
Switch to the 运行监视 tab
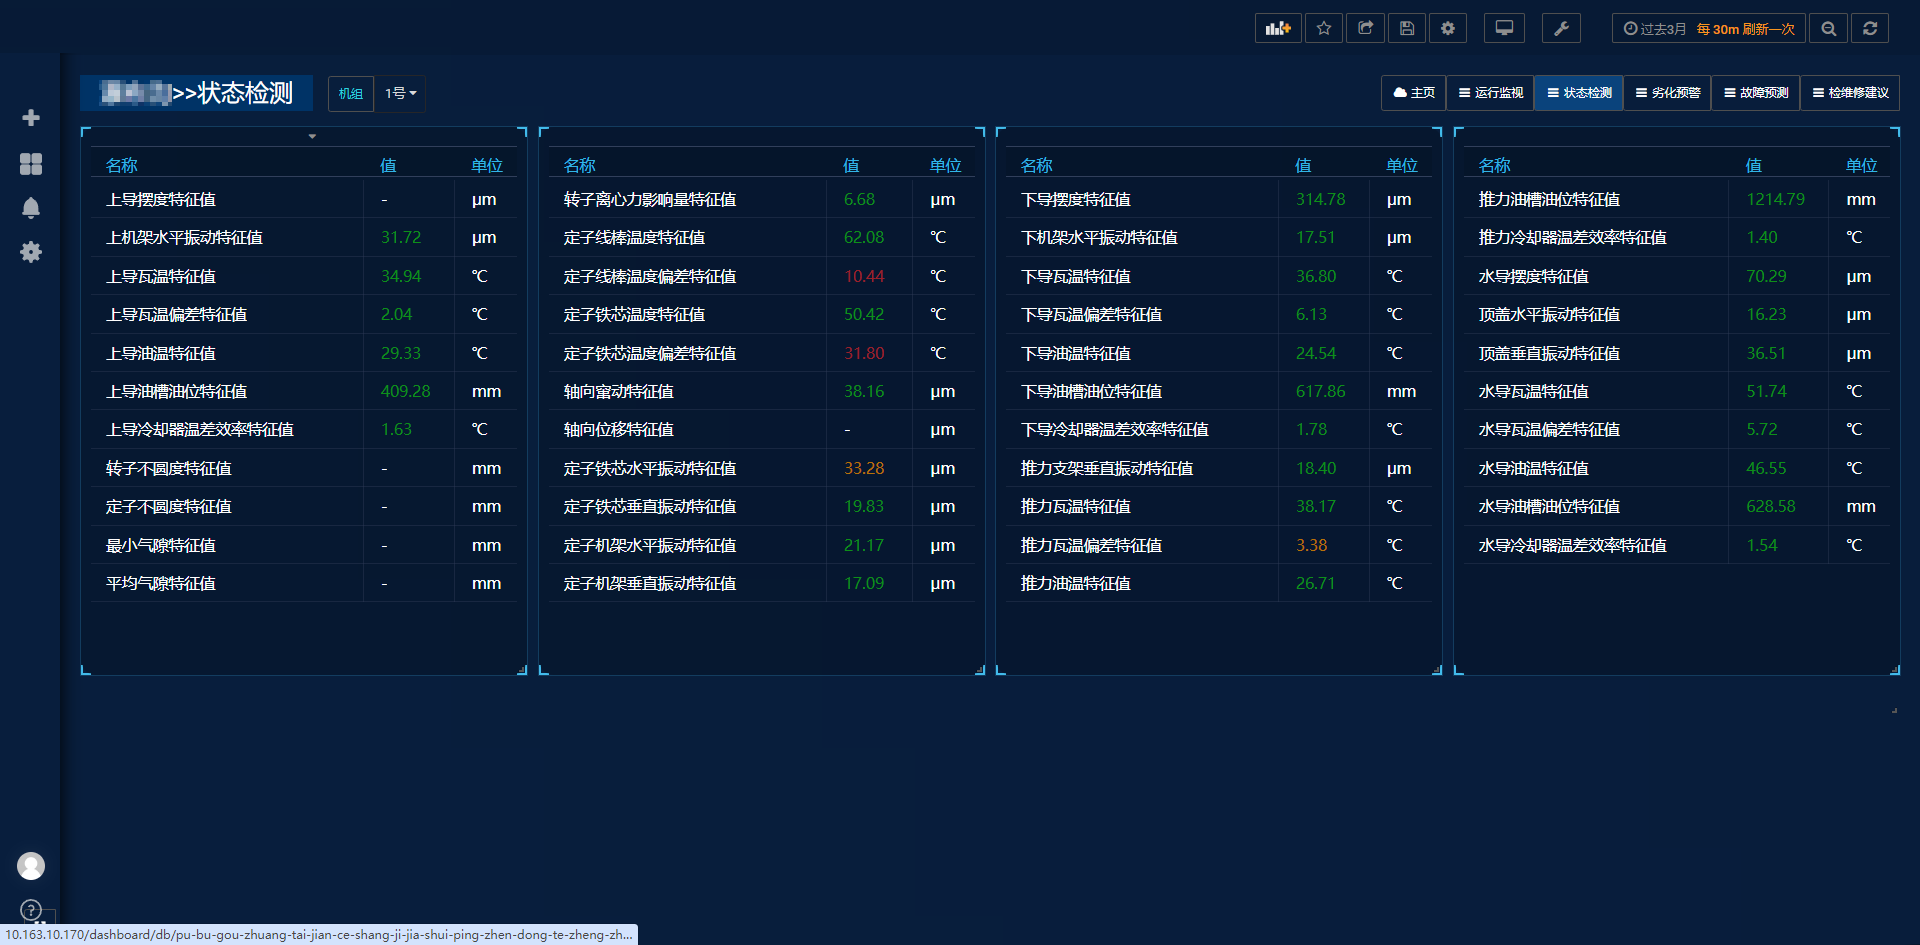coord(1490,93)
